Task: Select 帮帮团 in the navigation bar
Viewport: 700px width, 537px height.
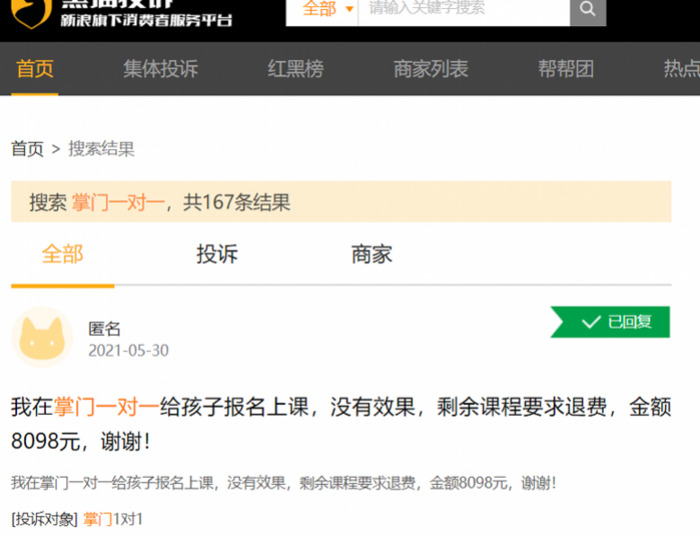Action: coord(566,69)
